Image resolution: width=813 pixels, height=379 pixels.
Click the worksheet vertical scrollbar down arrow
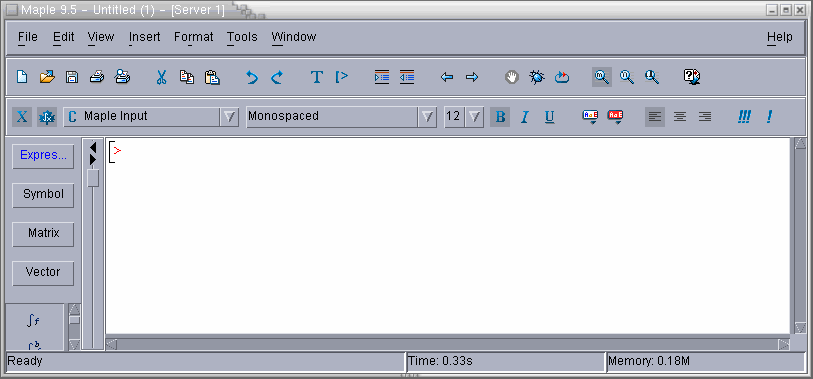[x=801, y=328]
